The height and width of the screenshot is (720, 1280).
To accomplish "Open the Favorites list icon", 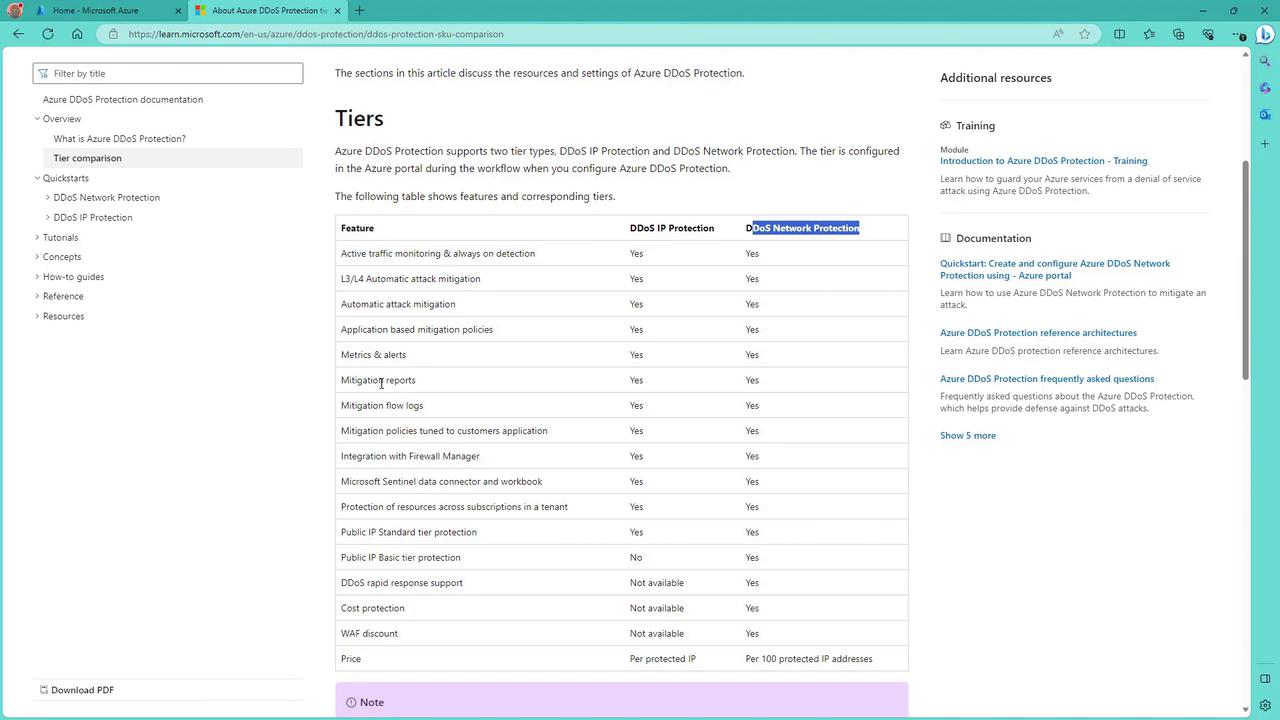I will pos(1149,34).
